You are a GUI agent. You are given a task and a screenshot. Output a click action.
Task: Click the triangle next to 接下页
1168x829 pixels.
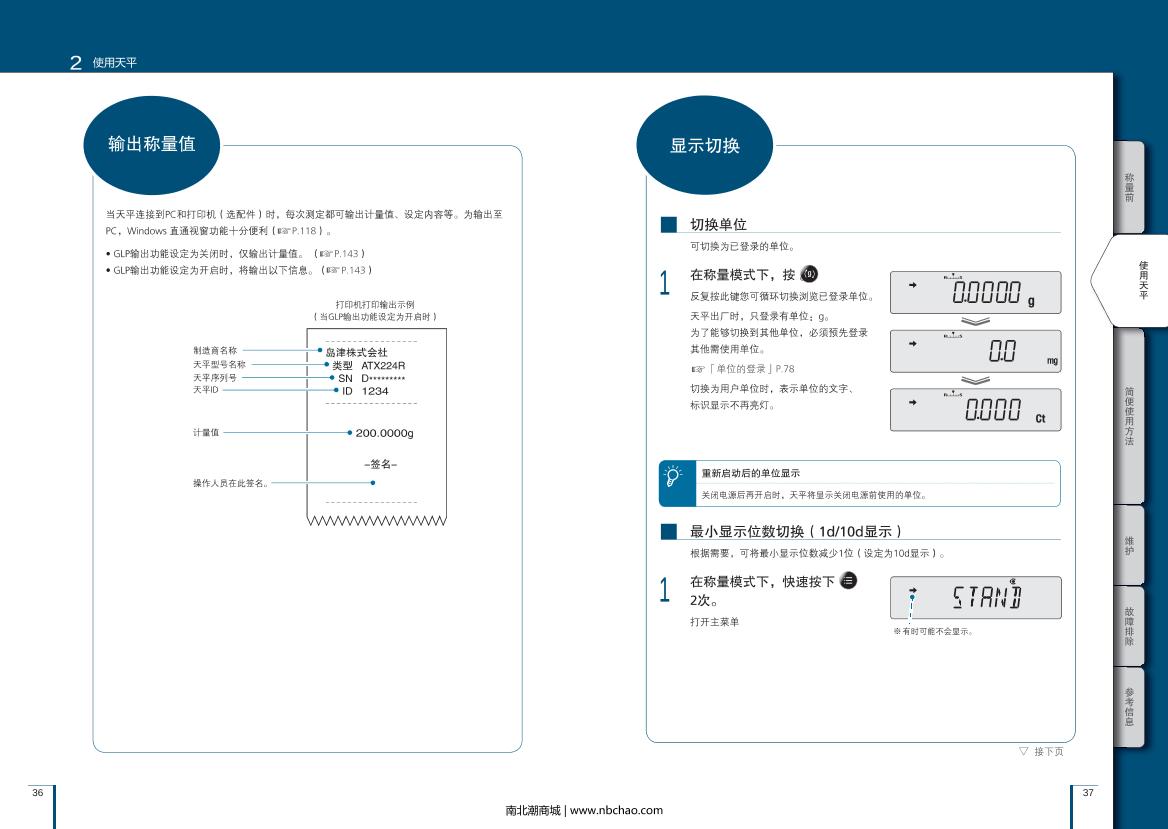(1023, 751)
